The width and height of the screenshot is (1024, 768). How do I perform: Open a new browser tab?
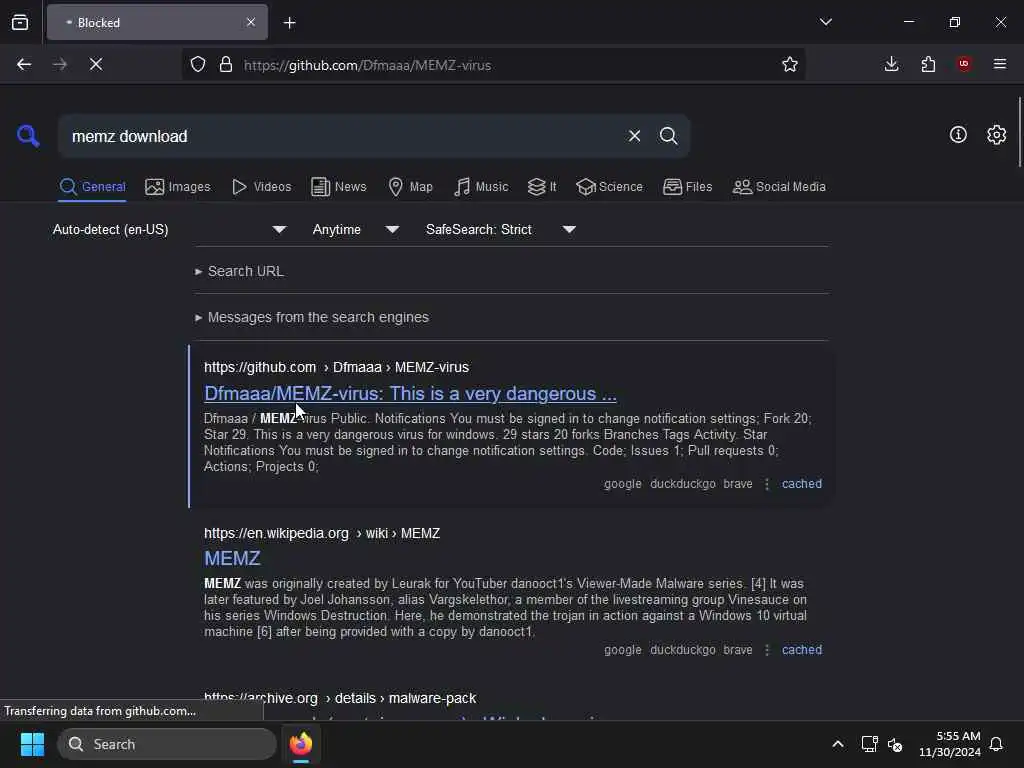(x=290, y=23)
